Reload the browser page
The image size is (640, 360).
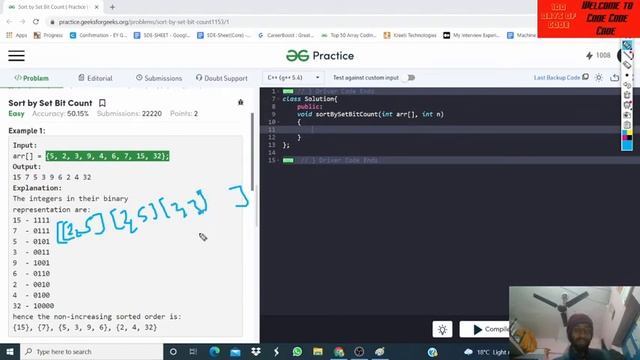36,22
